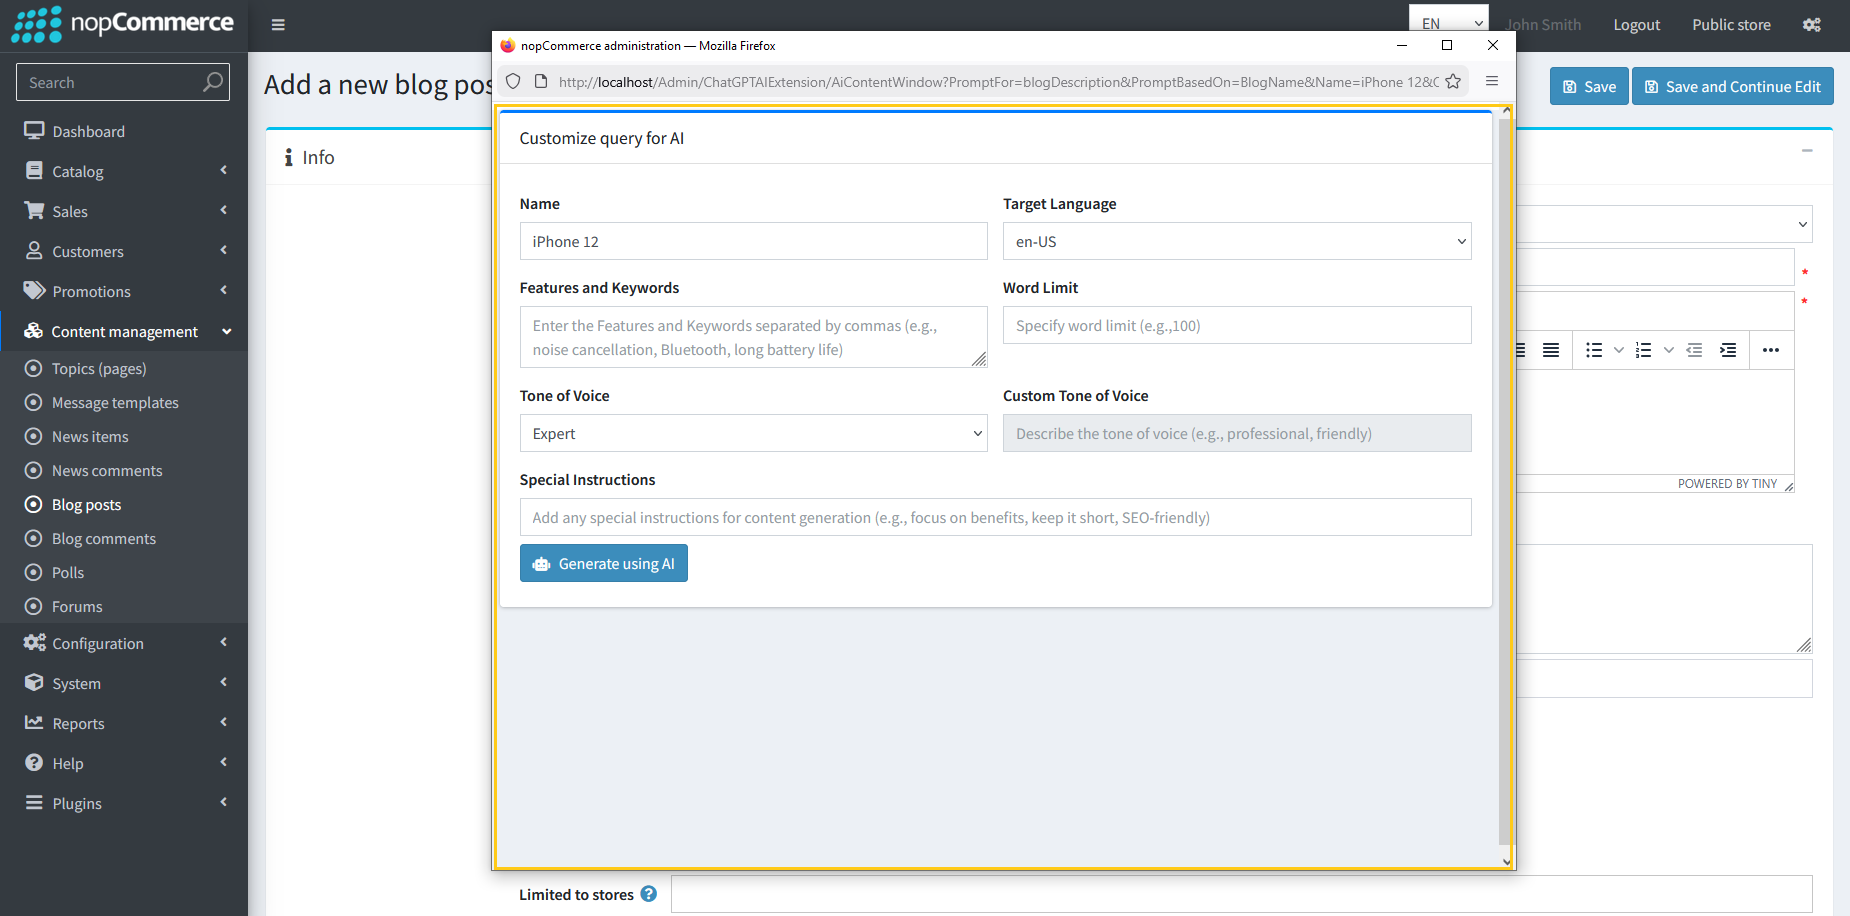Click the Generate using AI button

coord(603,563)
